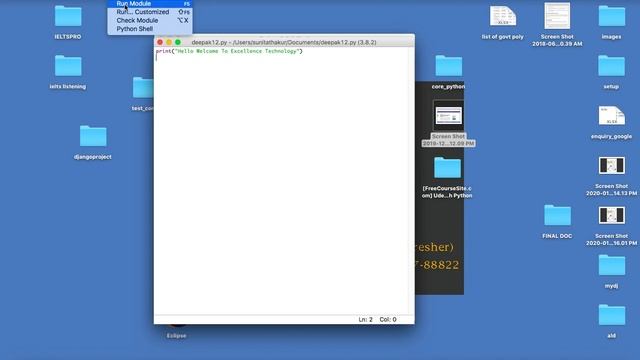
Task: Select Screen Shot 2020-01...16.01 PM file
Action: pyautogui.click(x=611, y=216)
